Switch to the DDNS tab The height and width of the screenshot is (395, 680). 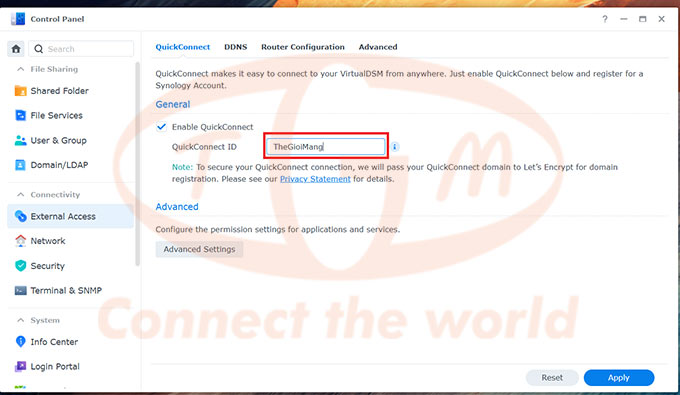(235, 47)
